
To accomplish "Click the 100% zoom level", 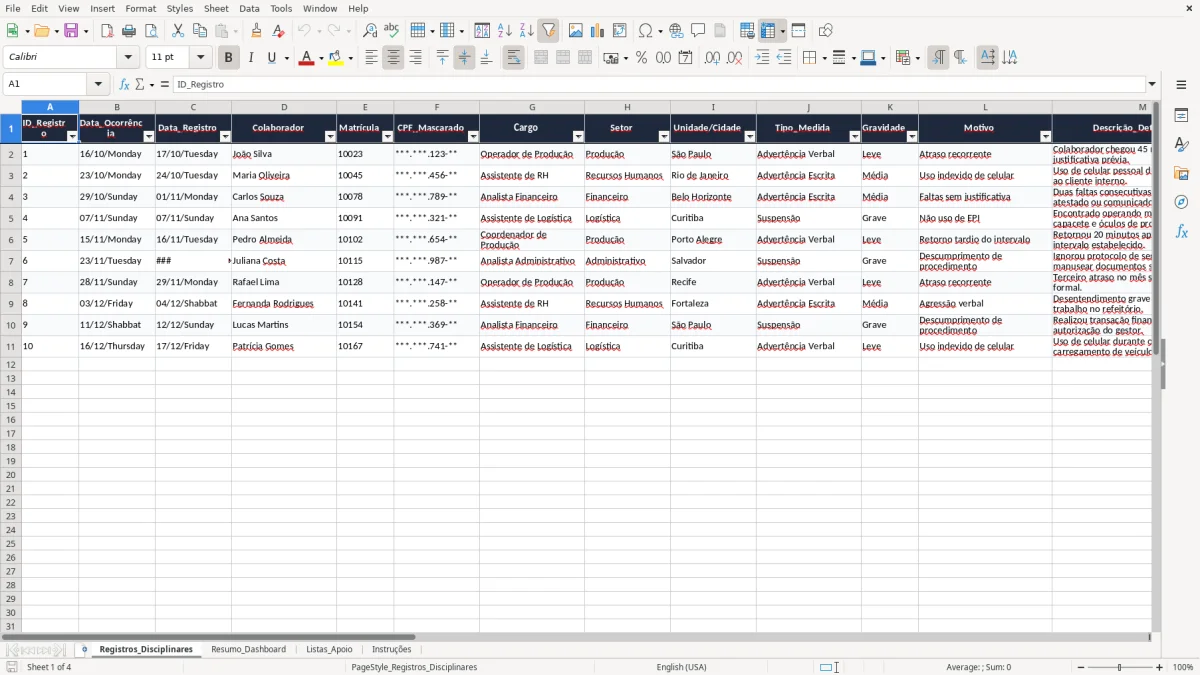I will 1183,667.
